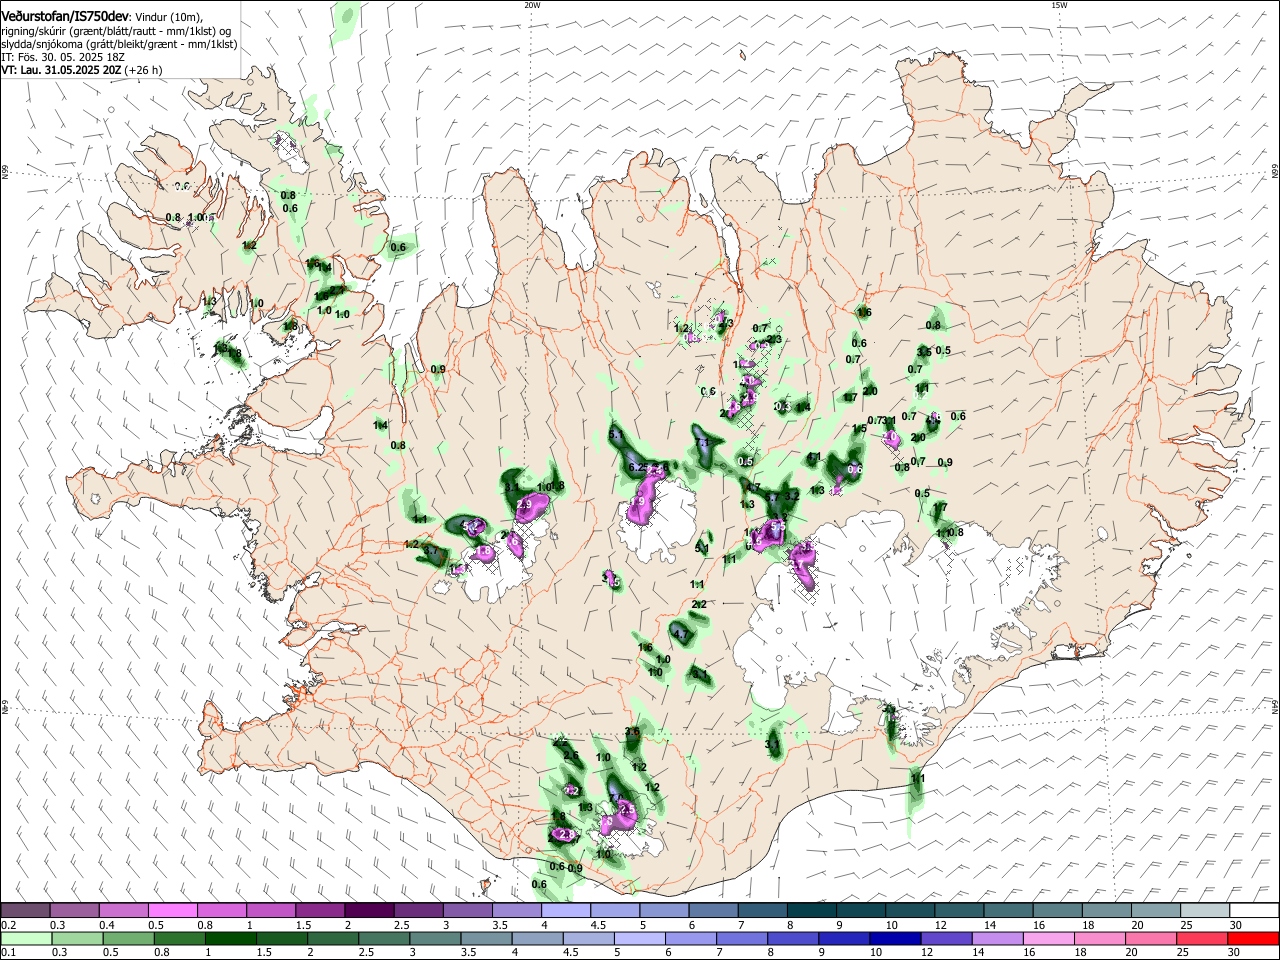The height and width of the screenshot is (960, 1280).
Task: Click the 30 label under the red swatch
Action: coord(1233,952)
